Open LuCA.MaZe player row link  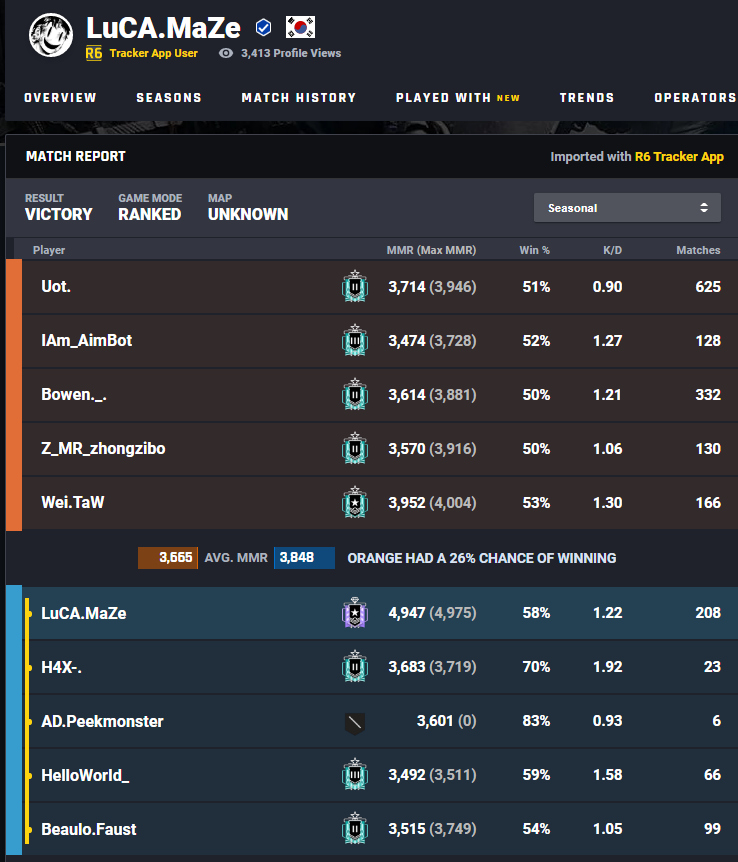click(x=84, y=613)
